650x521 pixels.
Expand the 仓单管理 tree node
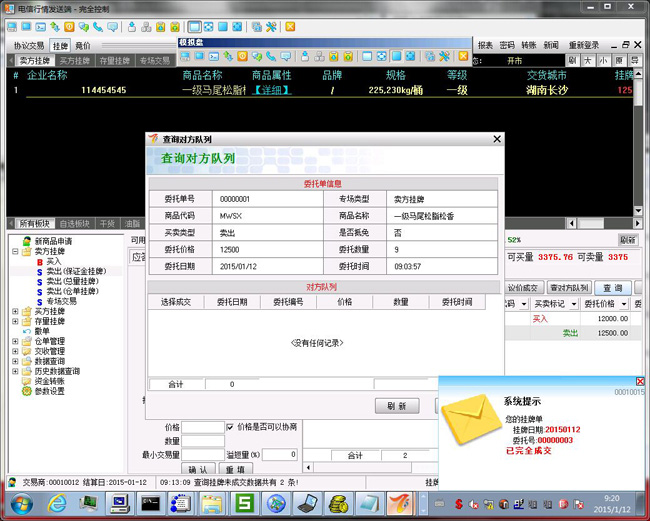(x=15, y=341)
